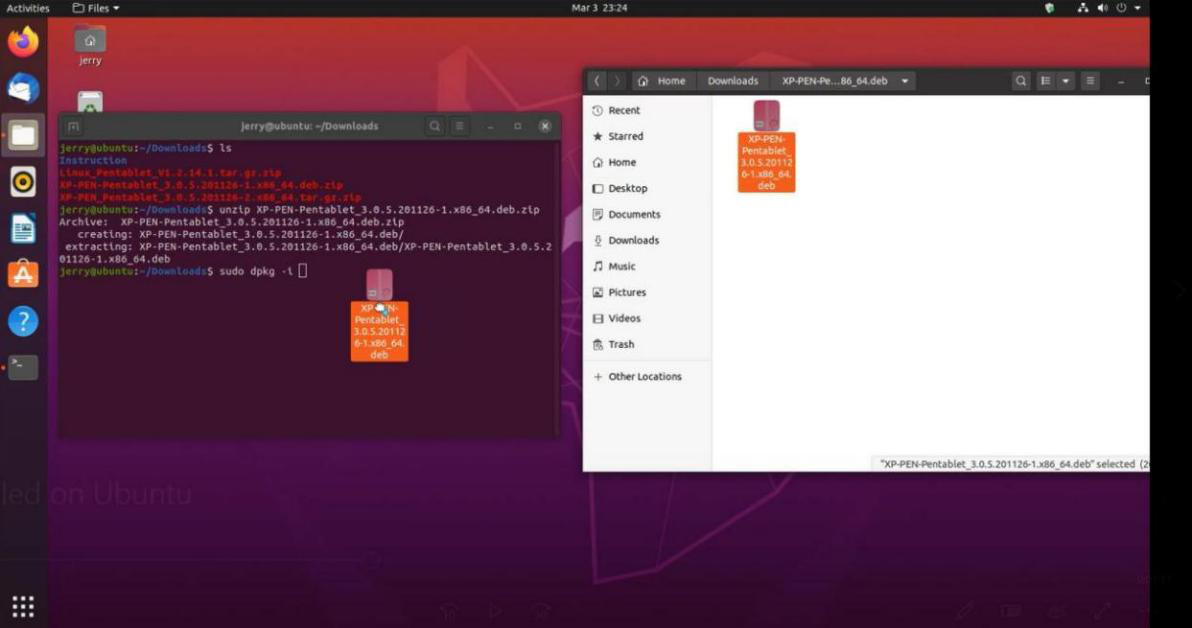
Task: Minimize the terminal window
Action: click(x=490, y=126)
